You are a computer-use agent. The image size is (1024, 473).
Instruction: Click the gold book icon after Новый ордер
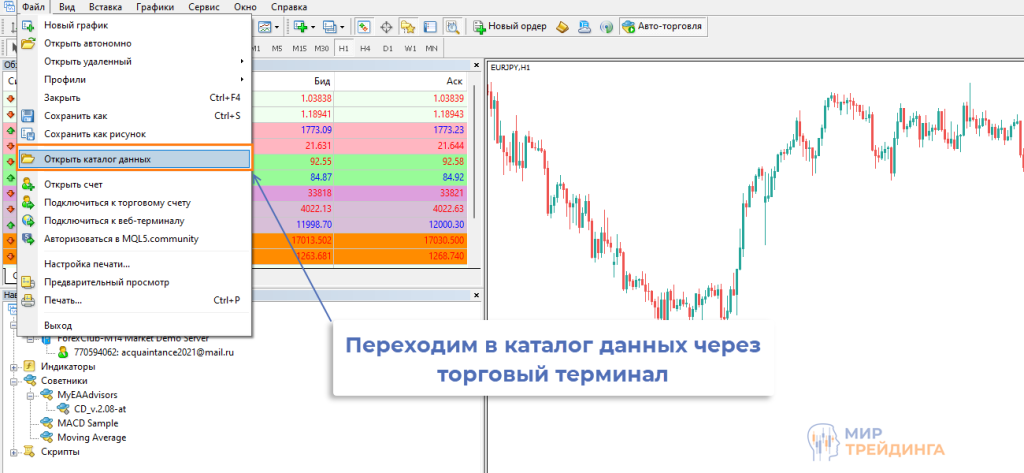[x=563, y=26]
